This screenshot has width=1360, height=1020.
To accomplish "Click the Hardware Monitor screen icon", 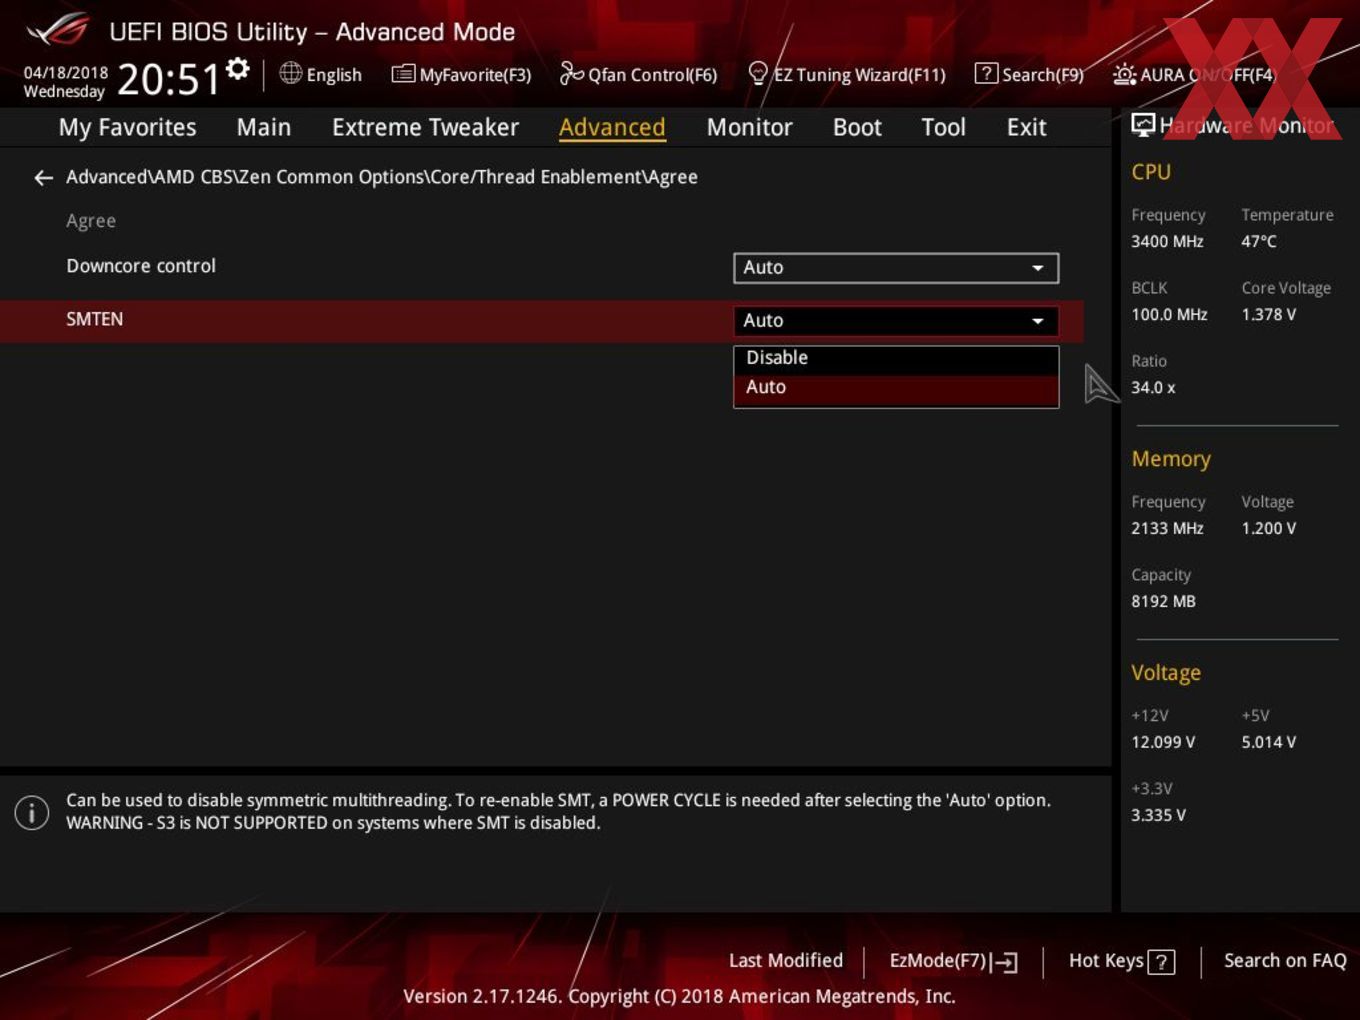I will (1143, 125).
